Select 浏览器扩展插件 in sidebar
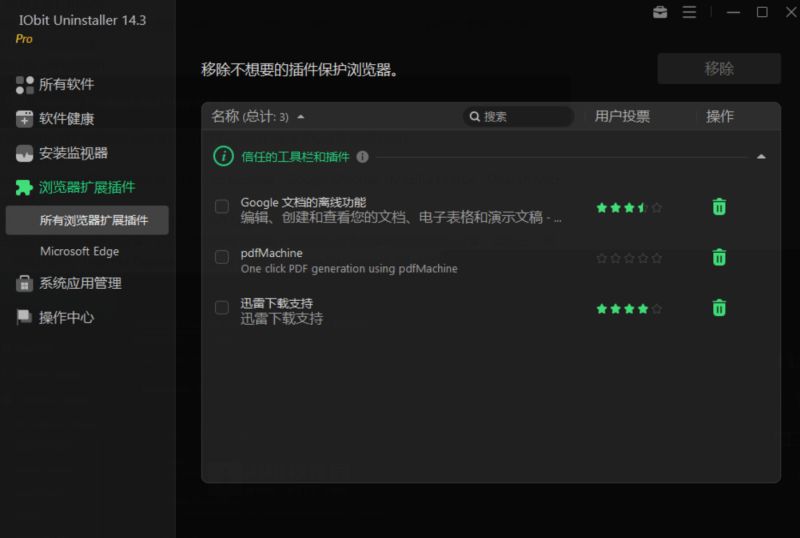800x538 pixels. pyautogui.click(x=87, y=187)
